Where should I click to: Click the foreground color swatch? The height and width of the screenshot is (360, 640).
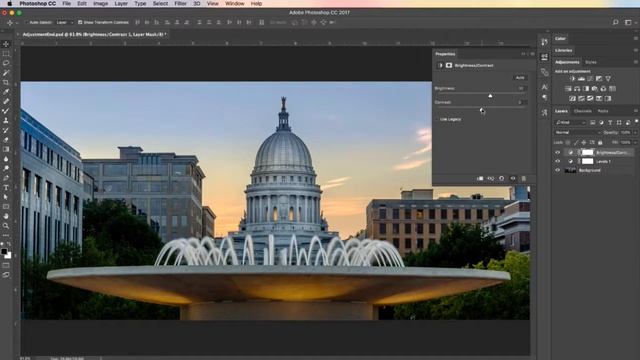(4, 251)
